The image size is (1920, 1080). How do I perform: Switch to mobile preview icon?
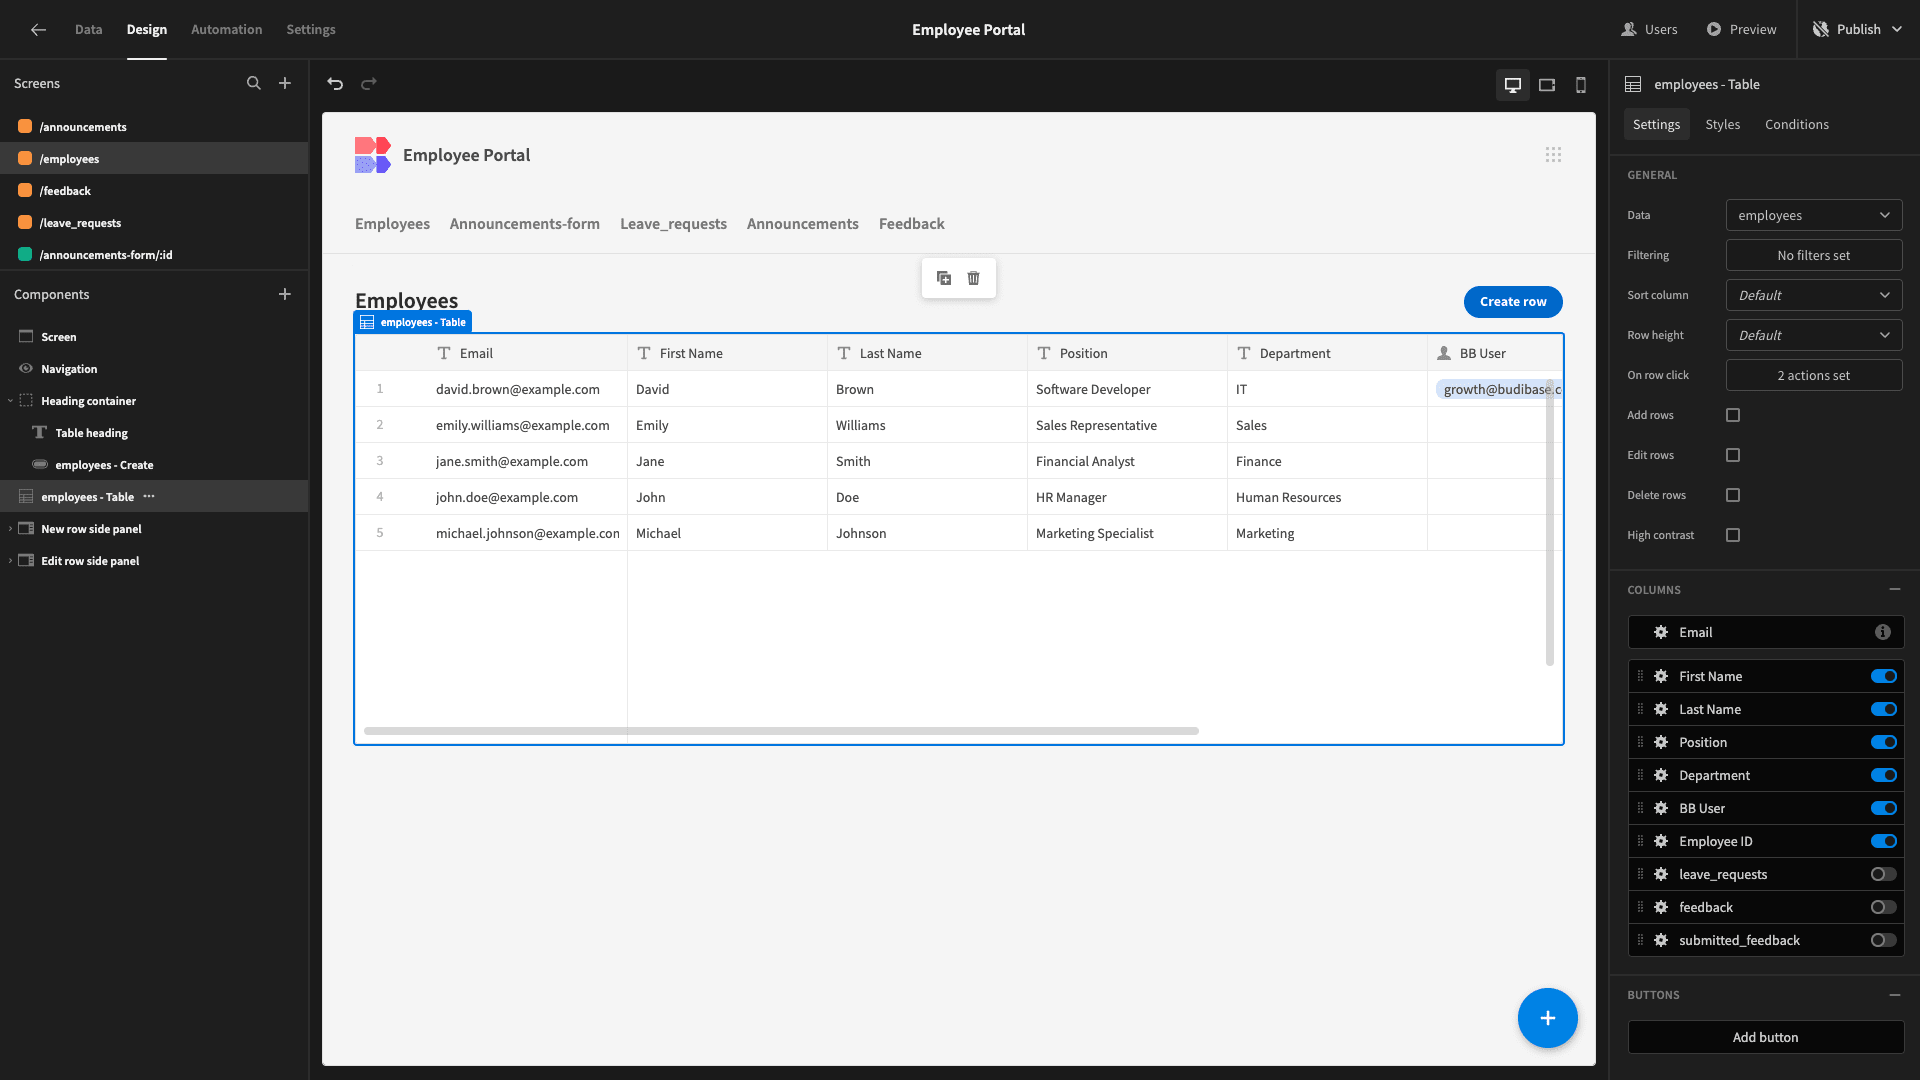click(x=1581, y=85)
